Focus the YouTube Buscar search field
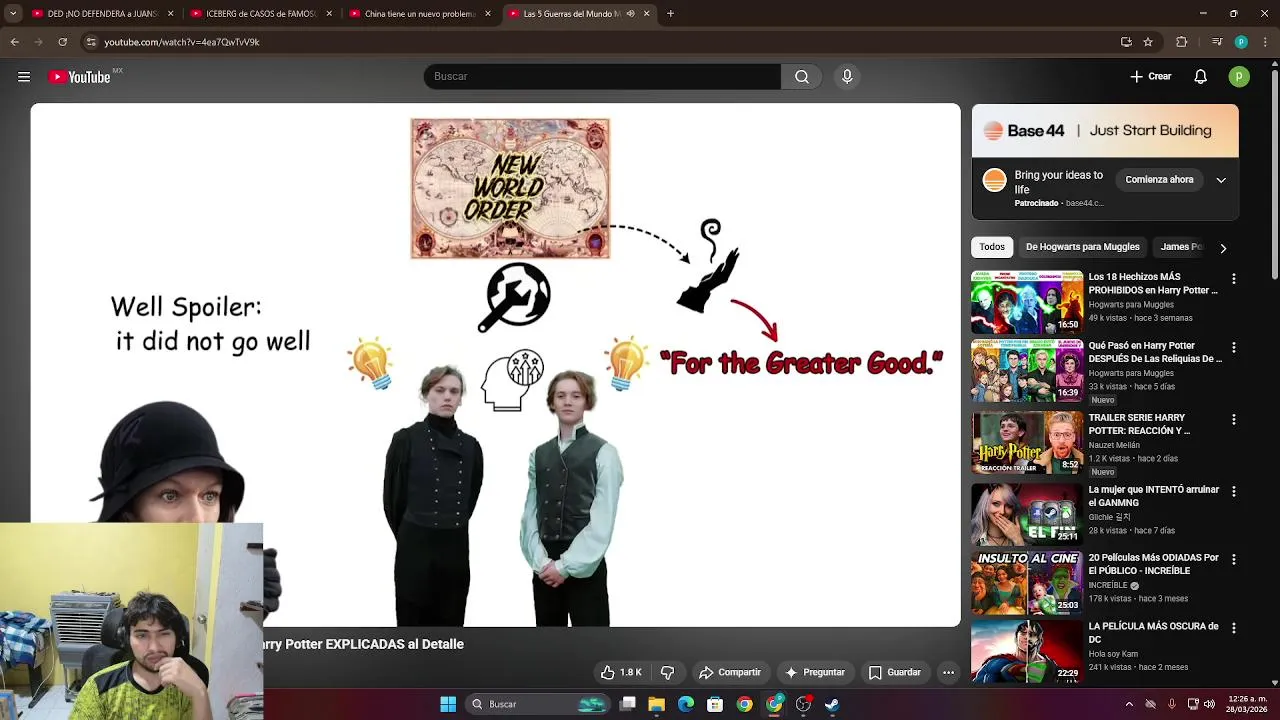Viewport: 1280px width, 720px height. click(x=602, y=77)
